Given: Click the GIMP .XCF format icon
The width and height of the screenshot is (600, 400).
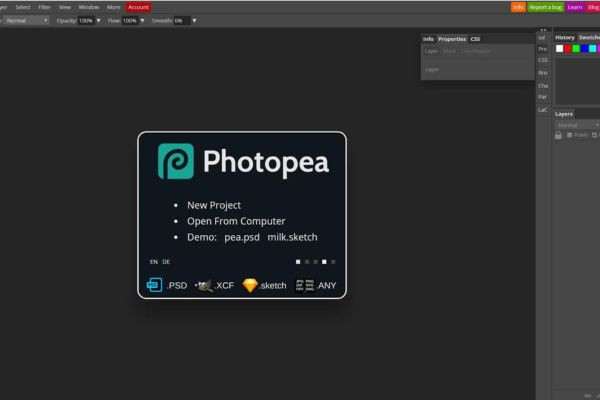Looking at the screenshot, I should point(204,286).
